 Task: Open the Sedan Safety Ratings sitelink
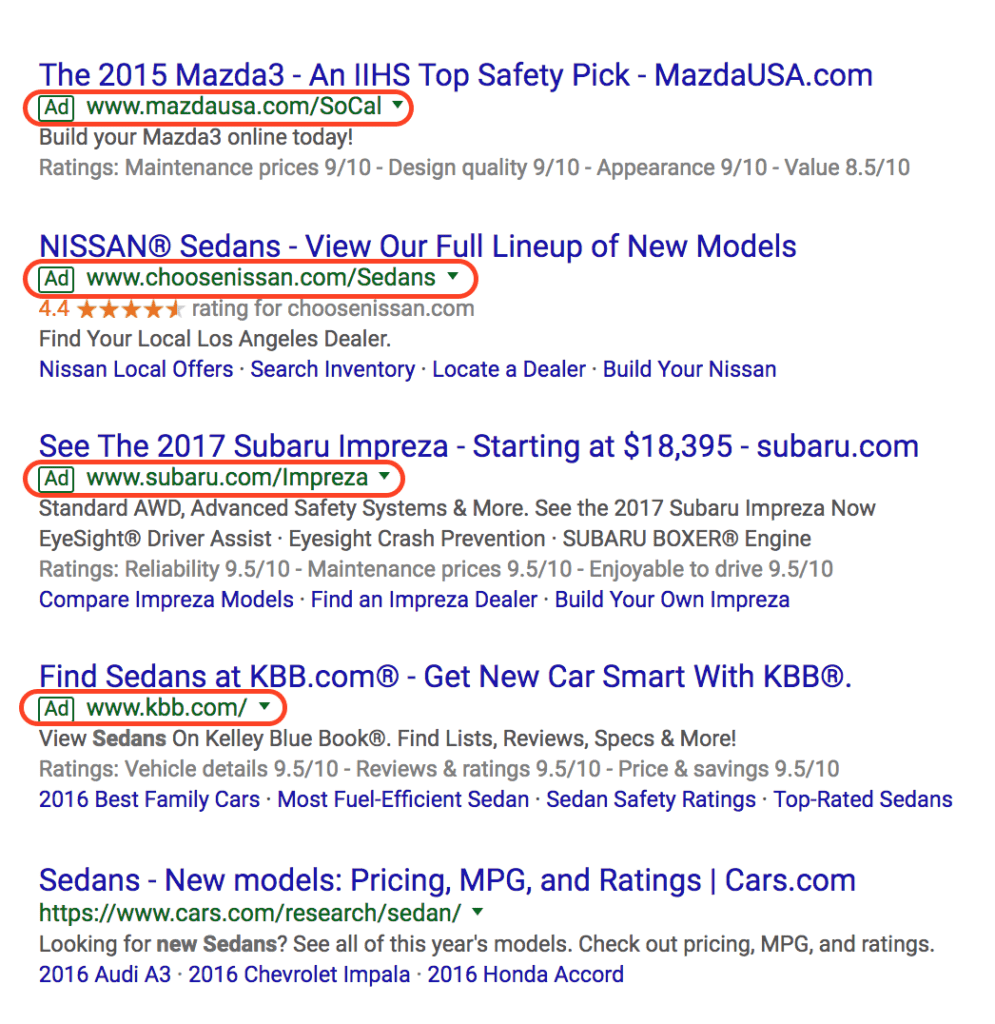(651, 800)
